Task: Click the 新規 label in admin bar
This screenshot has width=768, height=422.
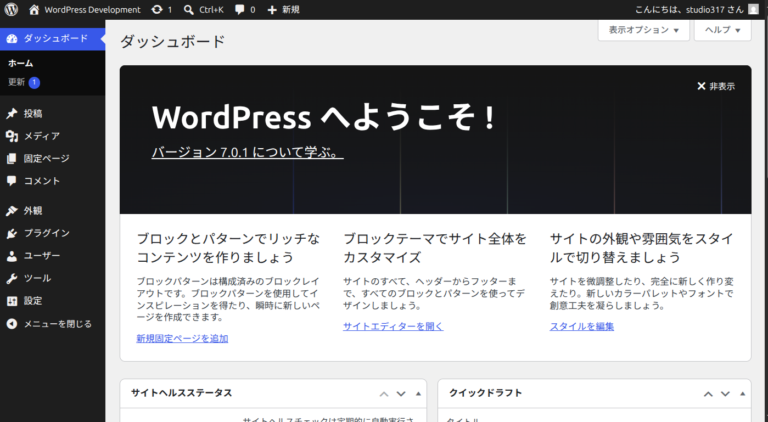Action: pos(291,9)
